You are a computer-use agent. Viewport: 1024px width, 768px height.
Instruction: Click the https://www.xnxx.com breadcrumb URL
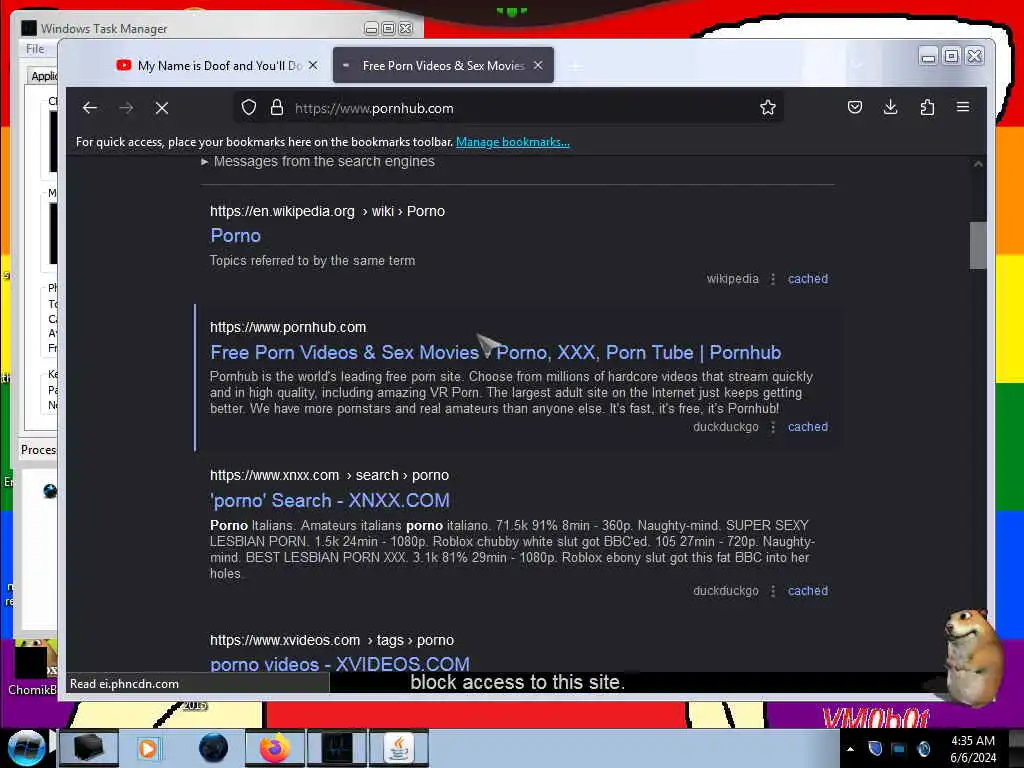click(x=274, y=475)
